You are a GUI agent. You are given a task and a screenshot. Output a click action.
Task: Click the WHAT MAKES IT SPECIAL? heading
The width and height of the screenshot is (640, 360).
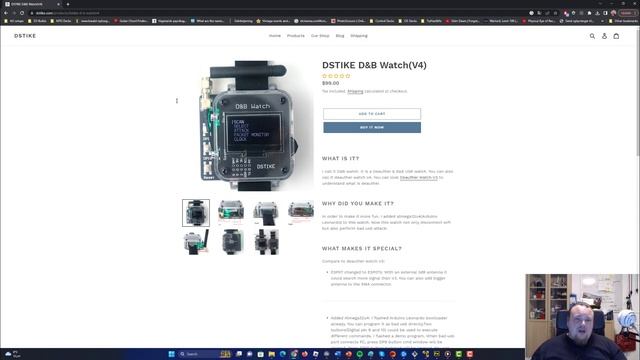pyautogui.click(x=362, y=248)
